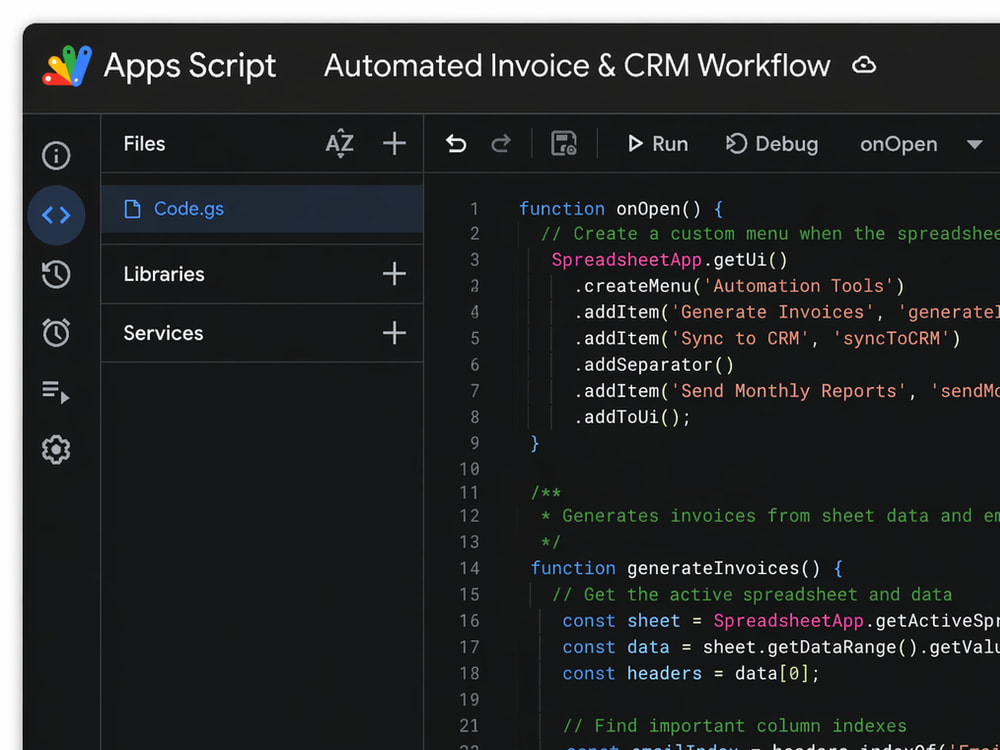The image size is (1000, 750).
Task: Click the '.addItem('Send Monthly Reports'' line
Action: (x=786, y=391)
